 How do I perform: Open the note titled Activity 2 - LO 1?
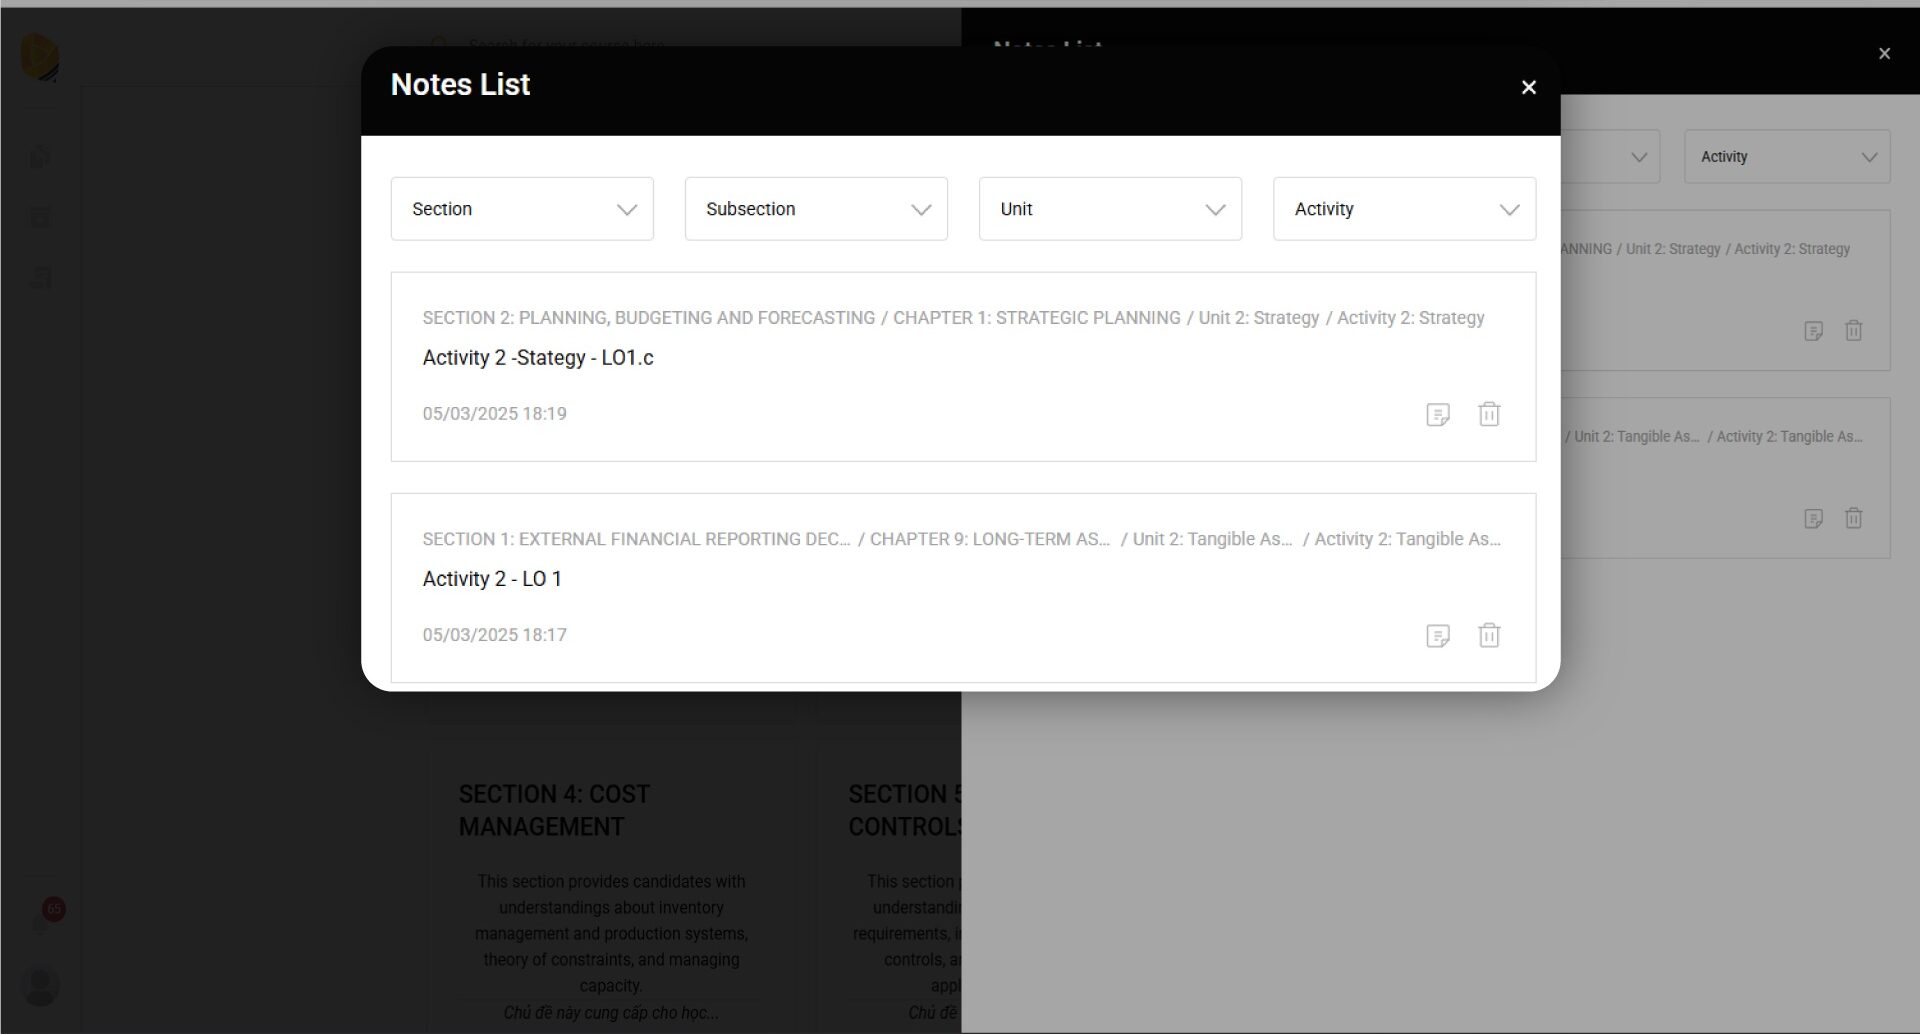[x=492, y=579]
